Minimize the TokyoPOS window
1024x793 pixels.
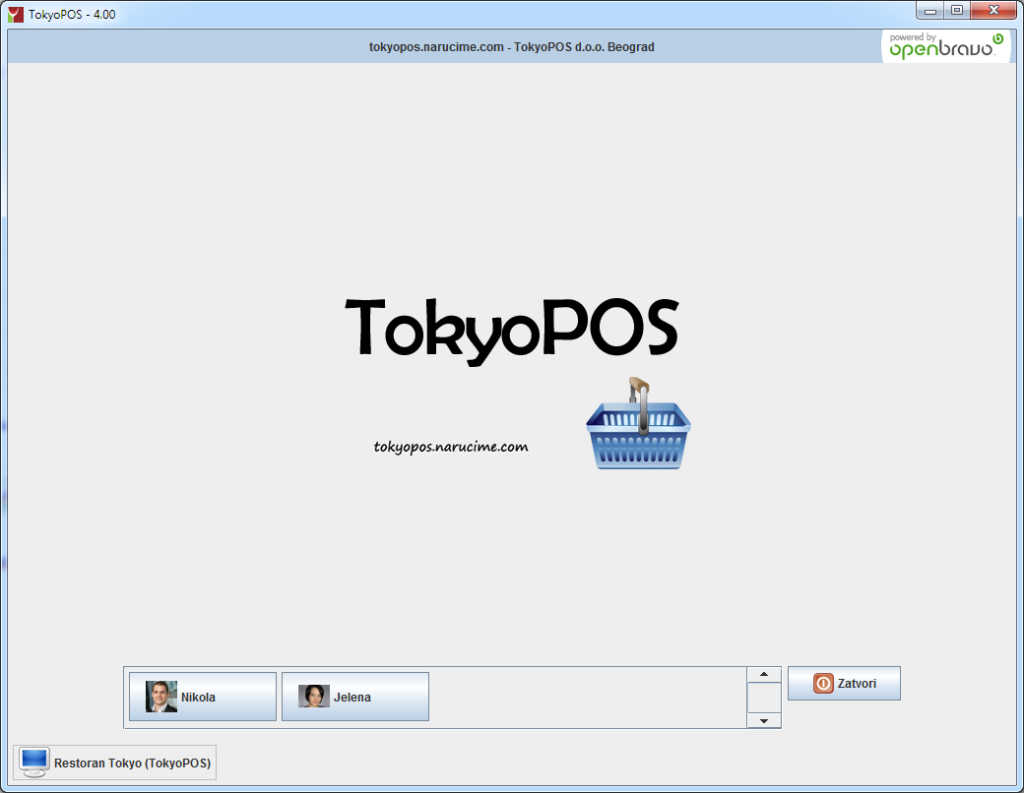pos(930,10)
